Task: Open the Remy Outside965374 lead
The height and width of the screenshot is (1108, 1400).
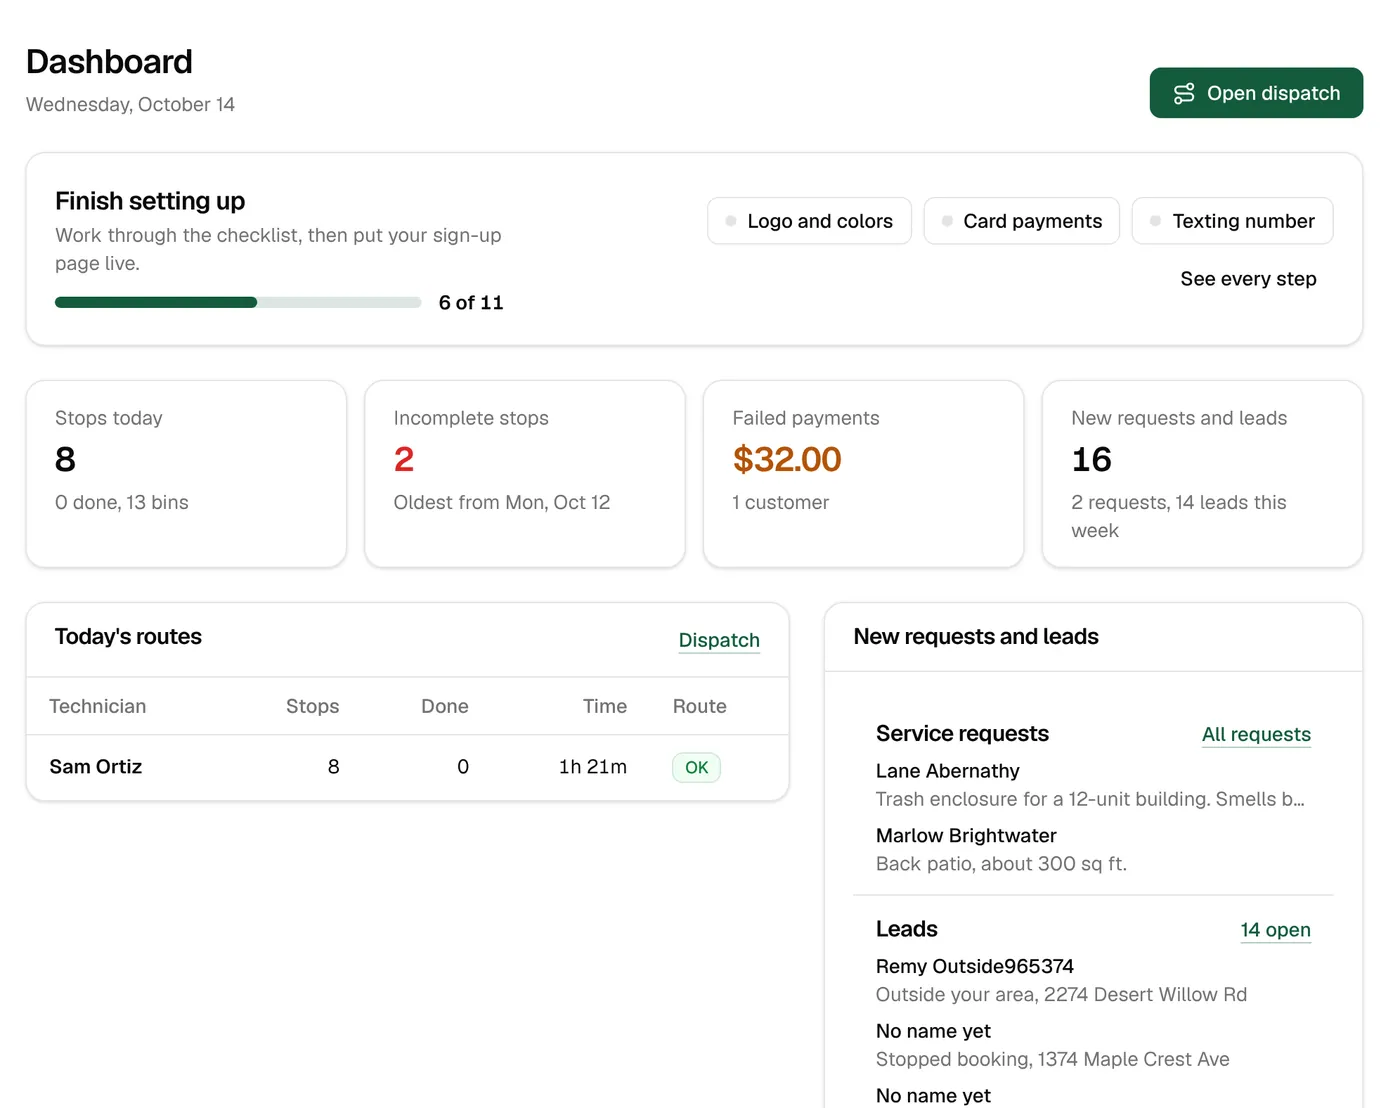Action: (1093, 980)
